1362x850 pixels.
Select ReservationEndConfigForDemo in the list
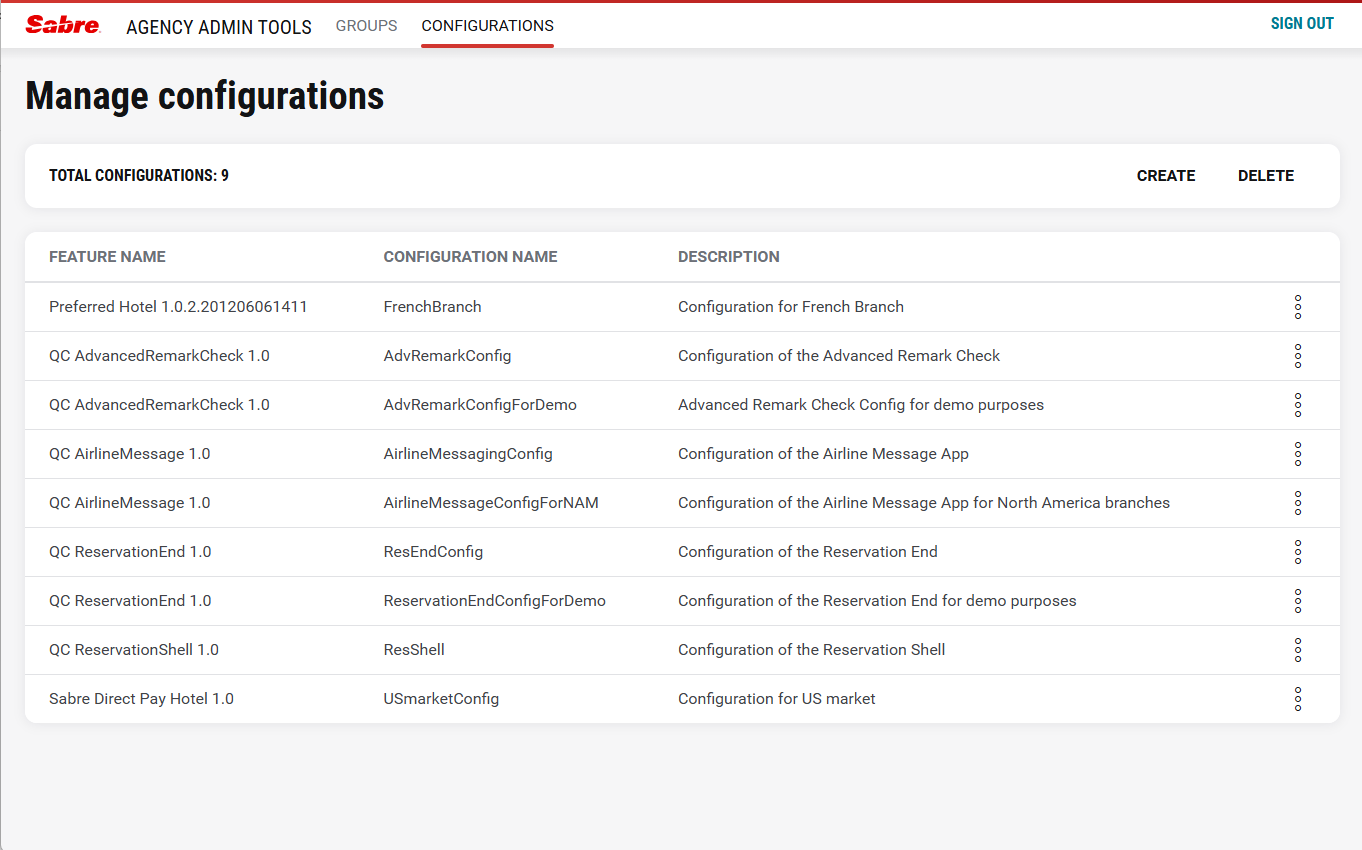495,601
